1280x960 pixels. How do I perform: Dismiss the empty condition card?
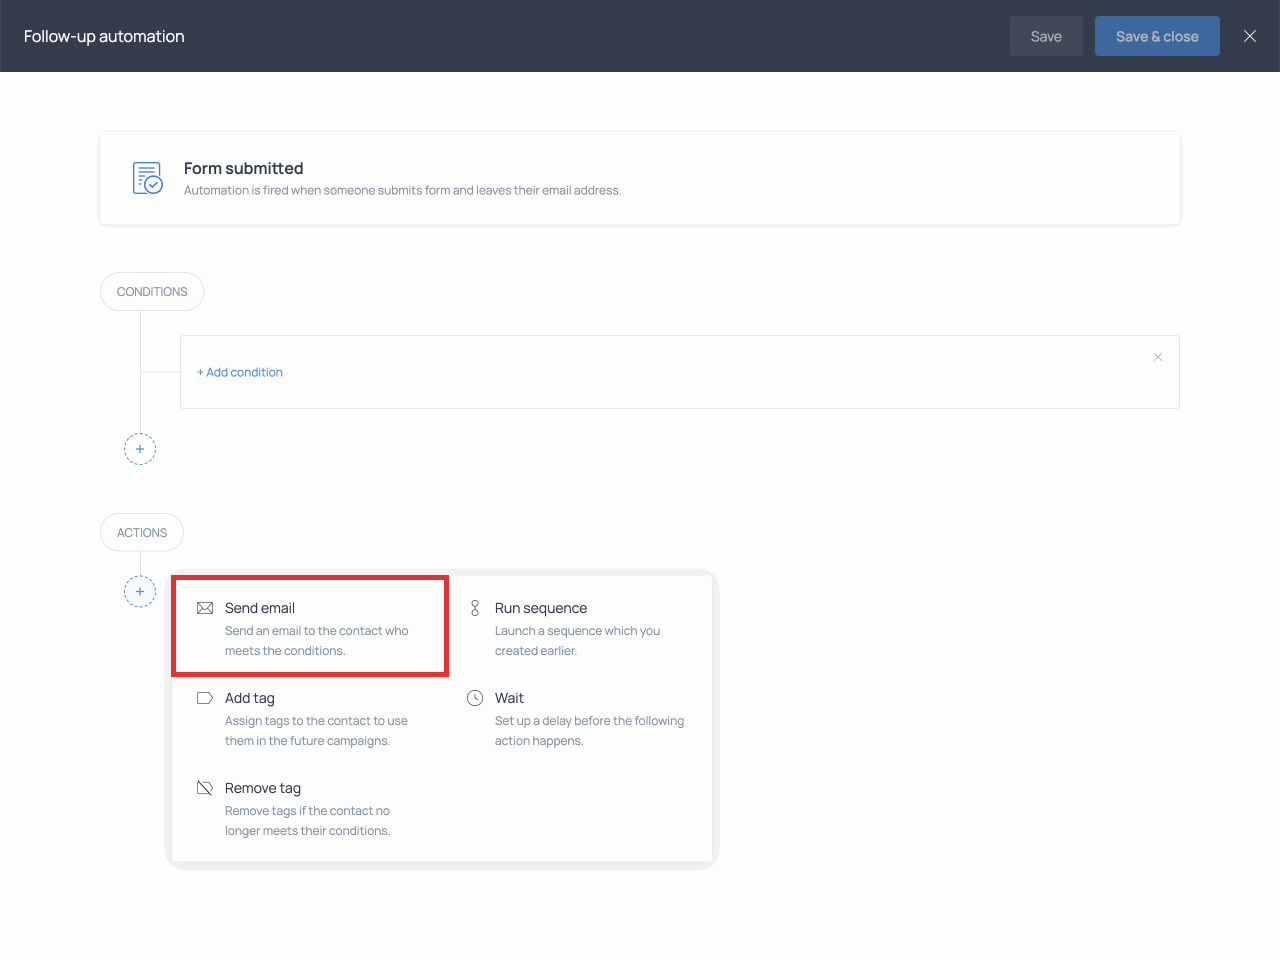coord(1158,357)
